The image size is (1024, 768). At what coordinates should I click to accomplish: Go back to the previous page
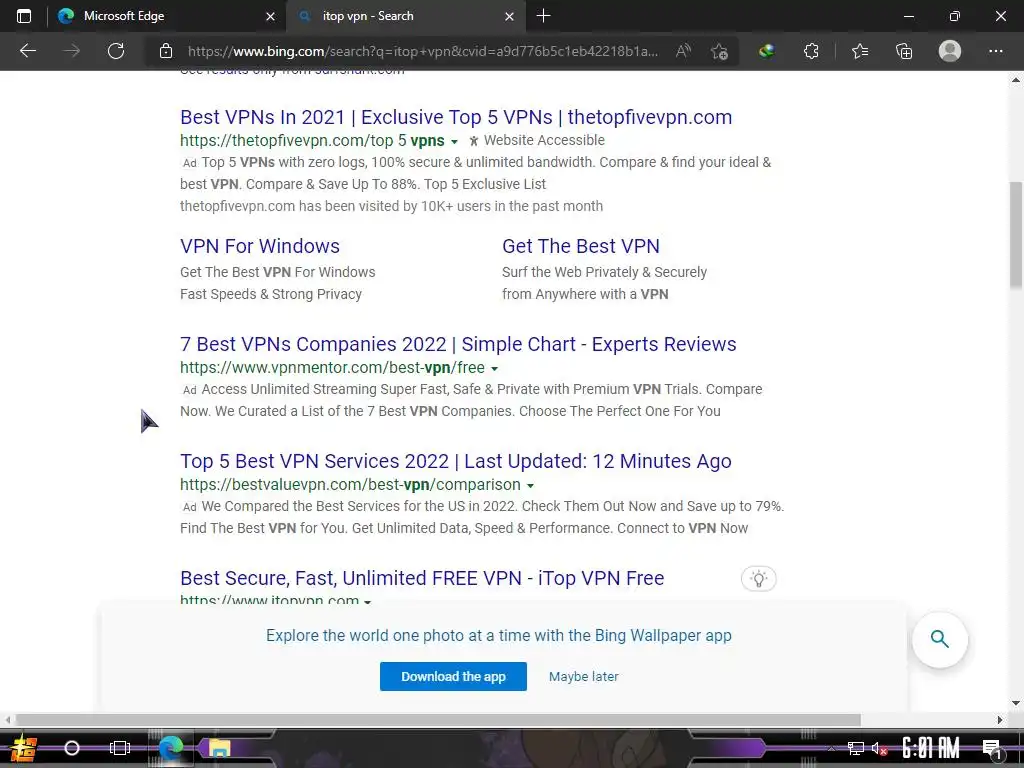coord(27,51)
